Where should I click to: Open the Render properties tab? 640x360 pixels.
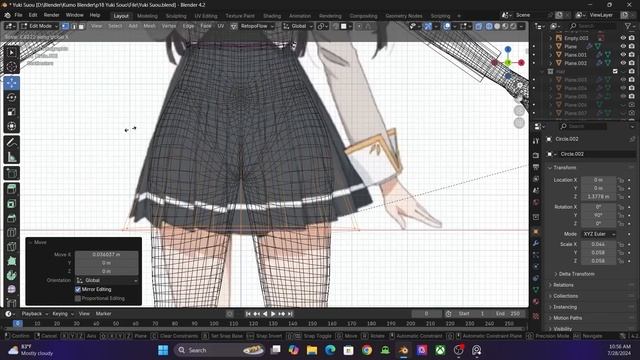pos(536,156)
